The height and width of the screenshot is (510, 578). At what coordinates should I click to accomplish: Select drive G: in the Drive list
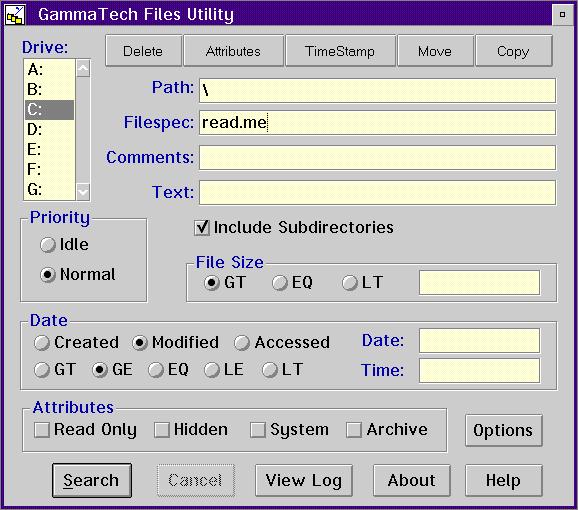tap(50, 189)
